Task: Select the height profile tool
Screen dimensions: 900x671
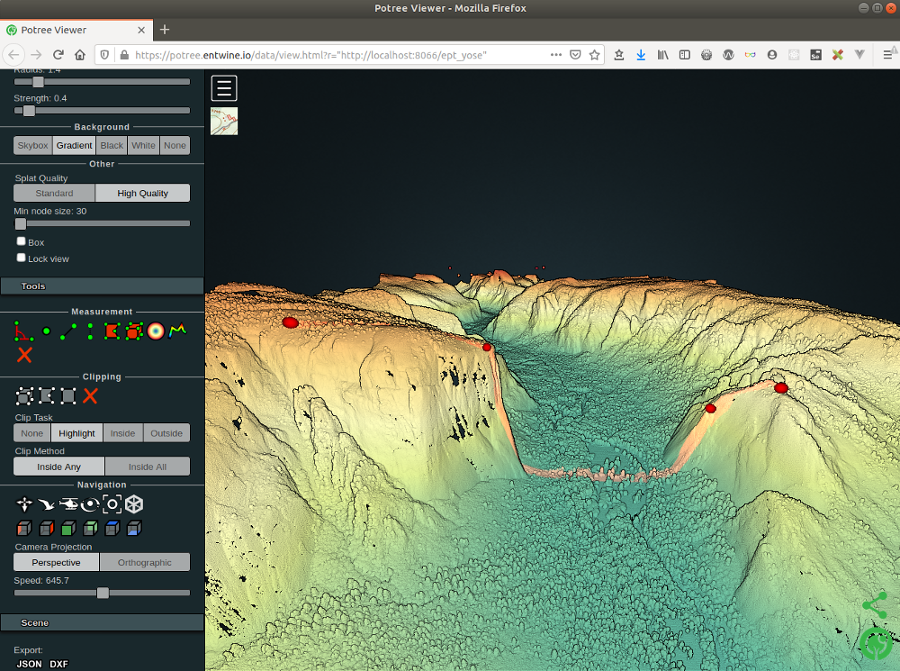Action: pos(178,330)
